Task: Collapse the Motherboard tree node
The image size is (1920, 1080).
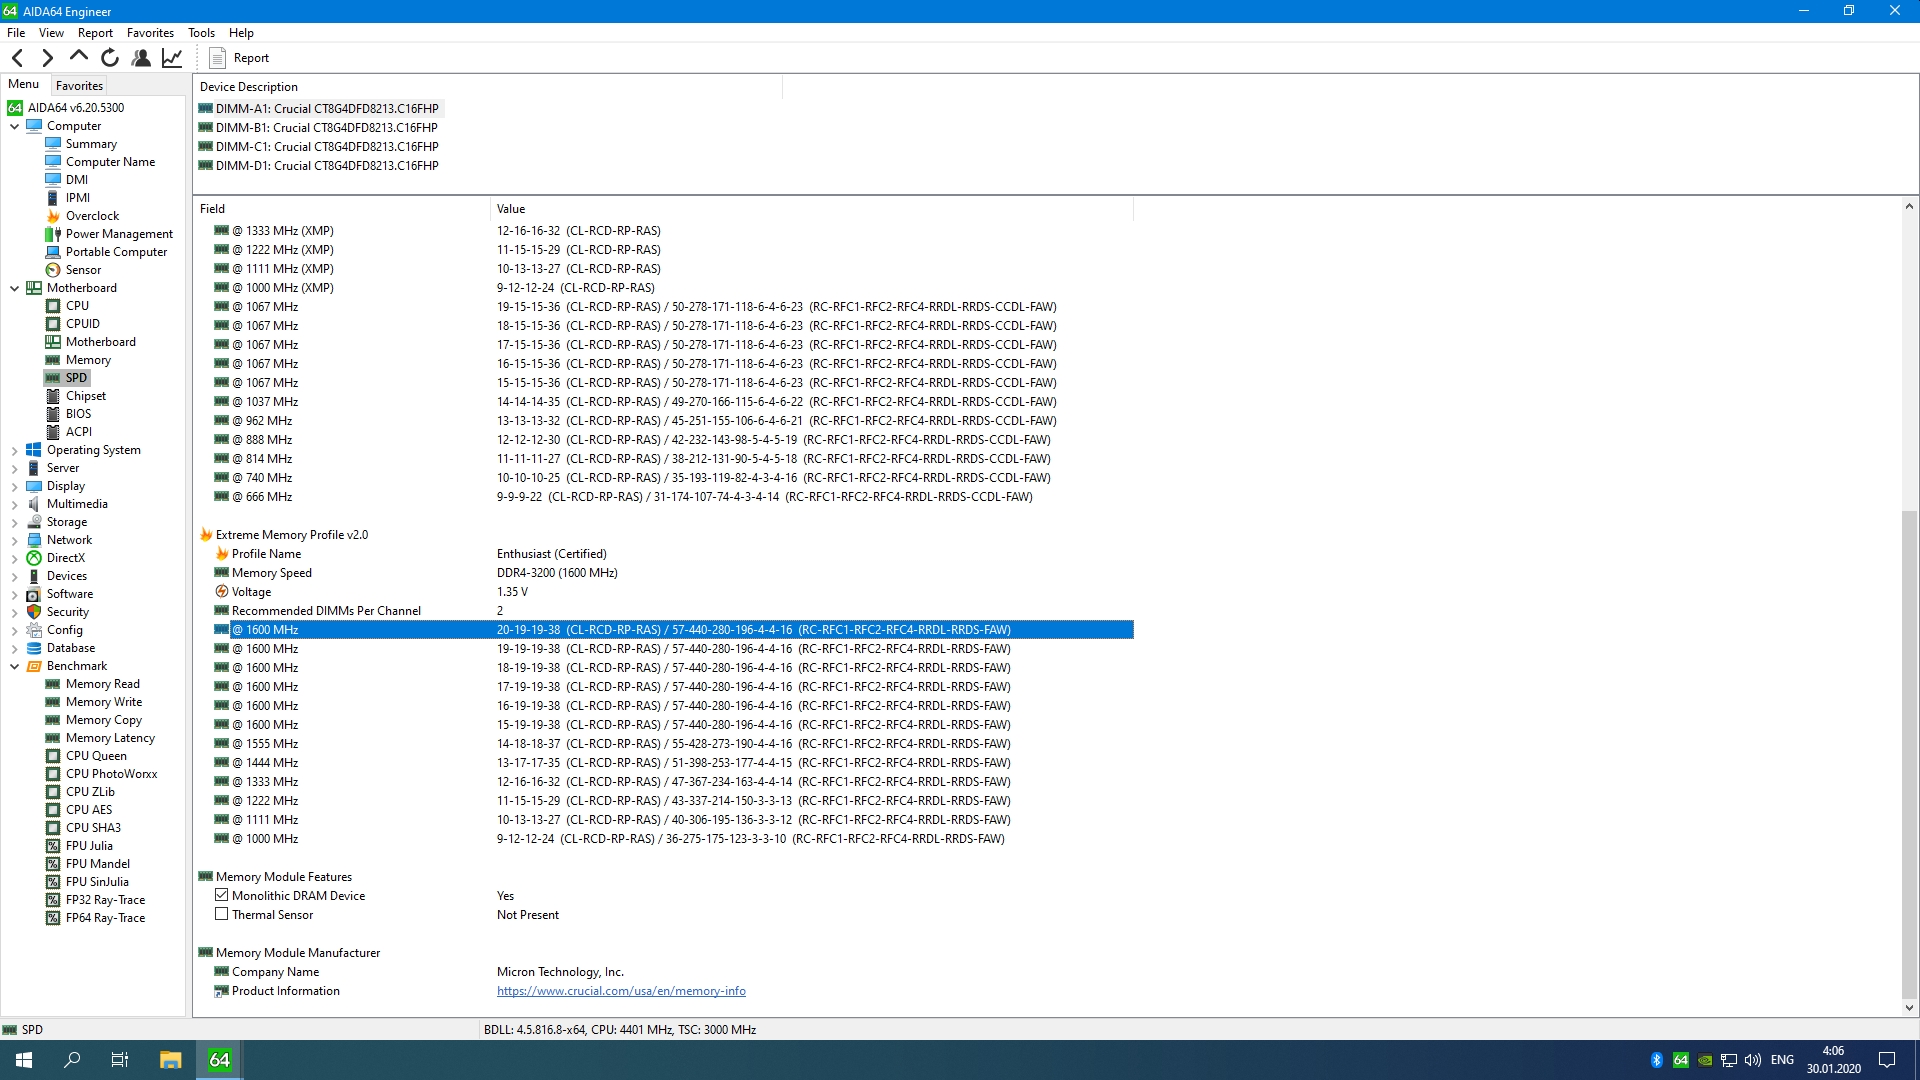Action: pyautogui.click(x=14, y=288)
